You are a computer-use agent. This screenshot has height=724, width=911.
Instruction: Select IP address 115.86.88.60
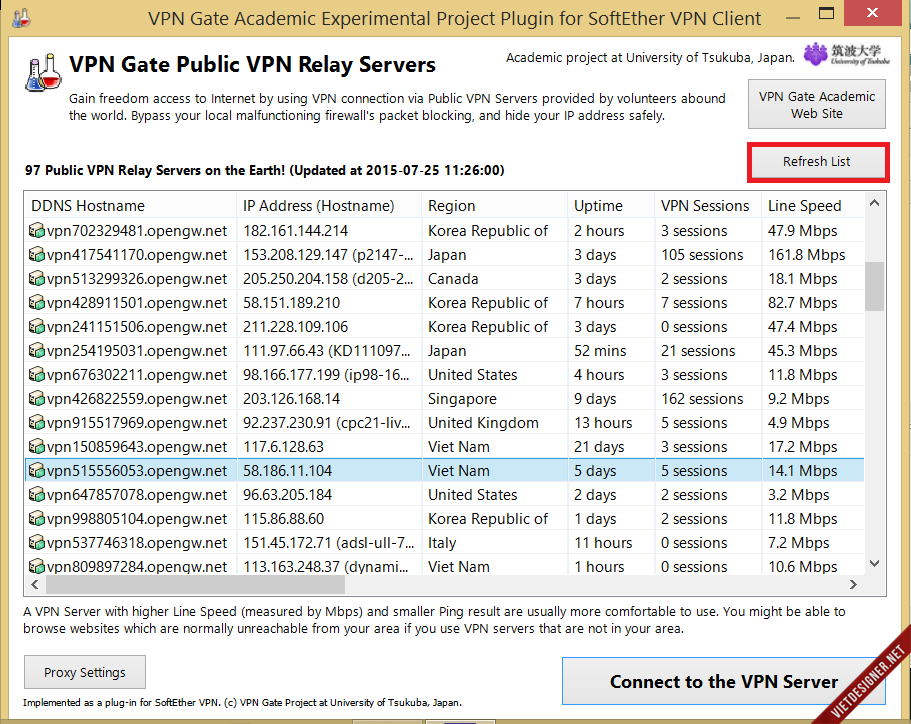tap(284, 518)
